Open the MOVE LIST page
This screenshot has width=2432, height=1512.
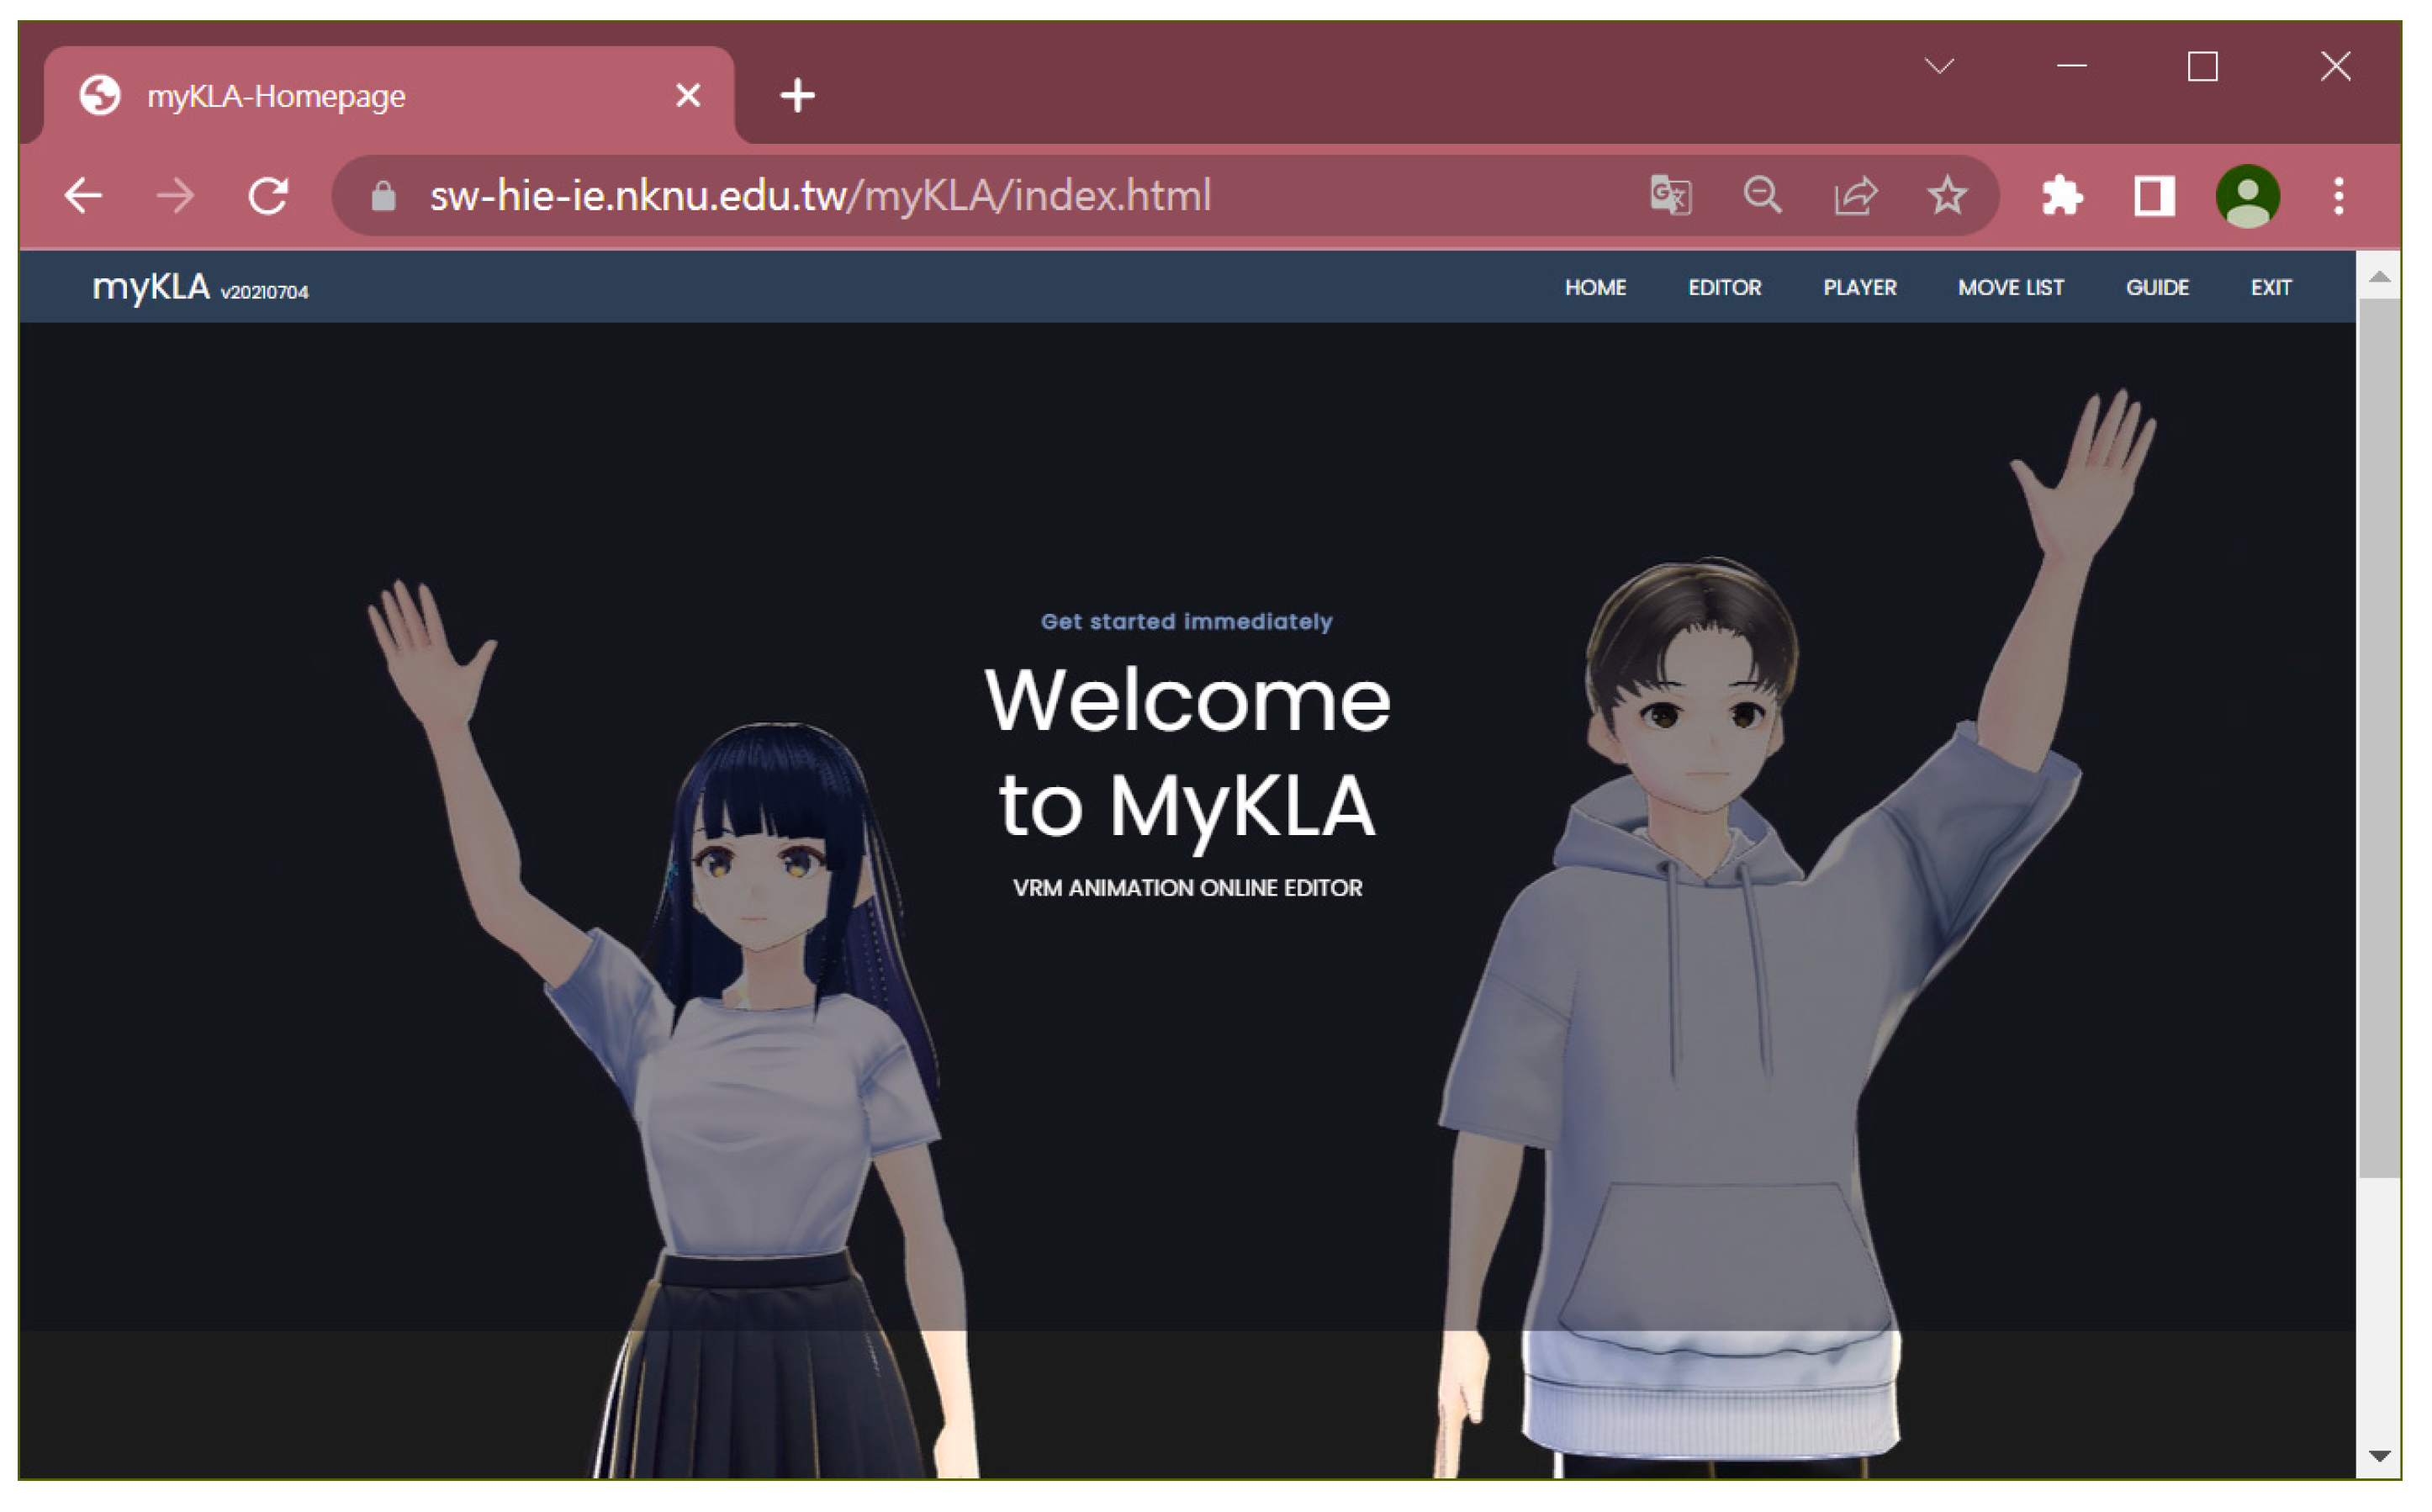pos(2010,288)
